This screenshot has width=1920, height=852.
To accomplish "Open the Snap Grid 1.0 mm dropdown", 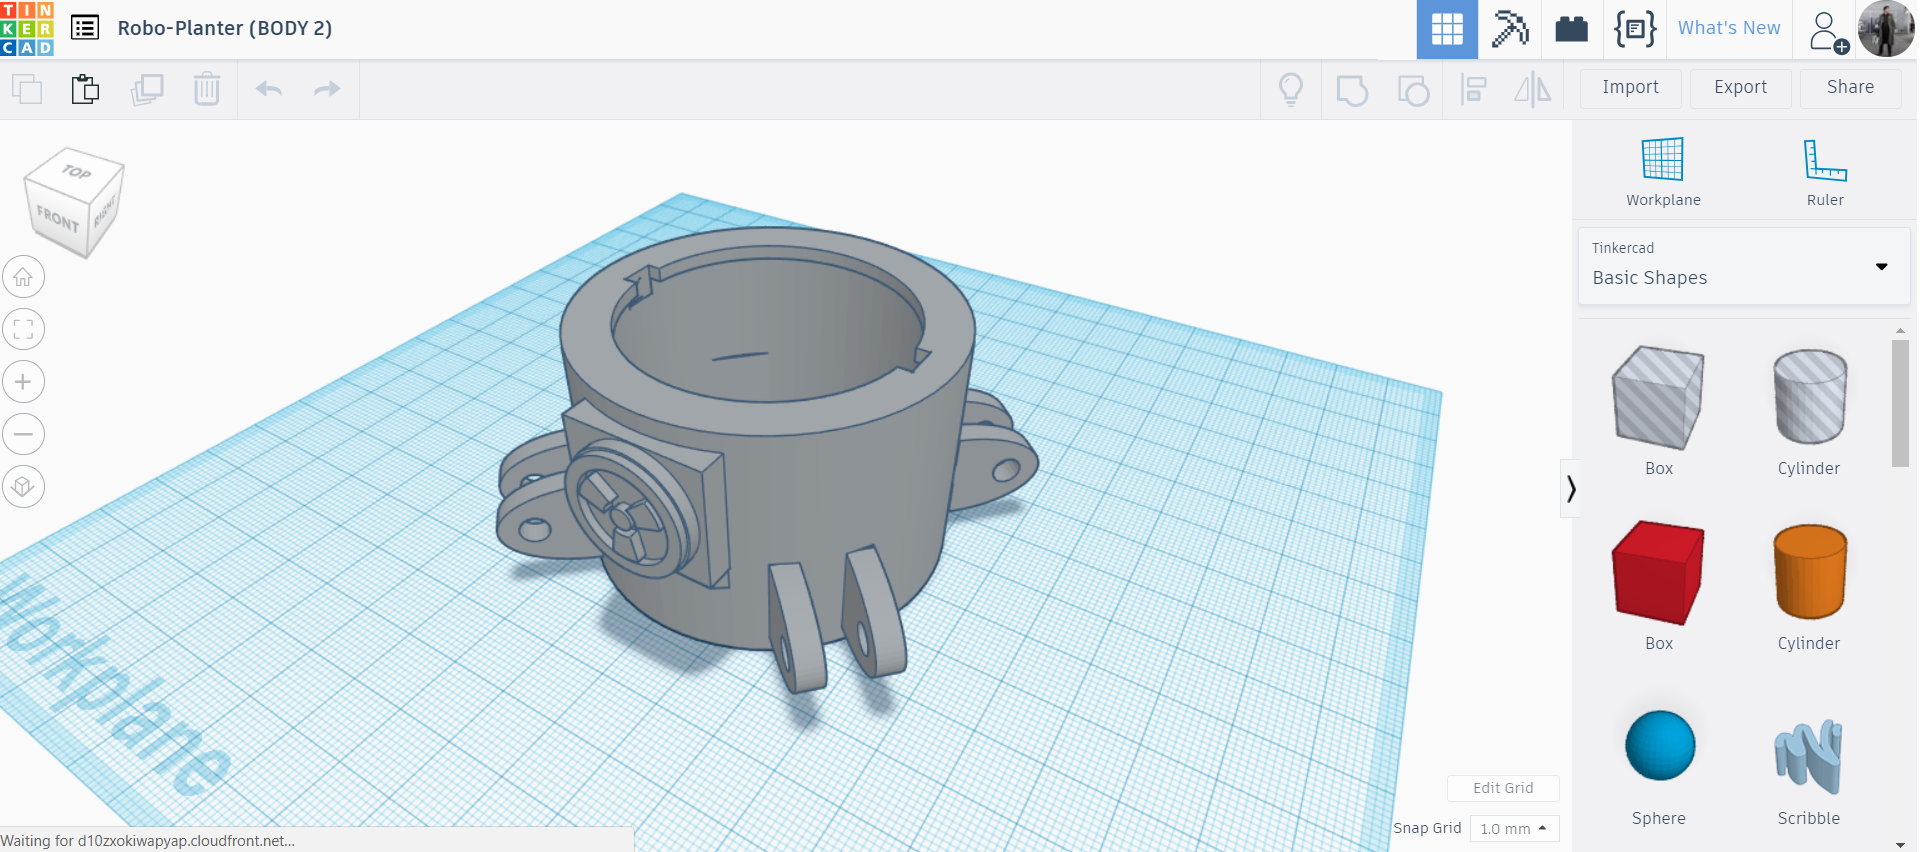I will [1514, 829].
